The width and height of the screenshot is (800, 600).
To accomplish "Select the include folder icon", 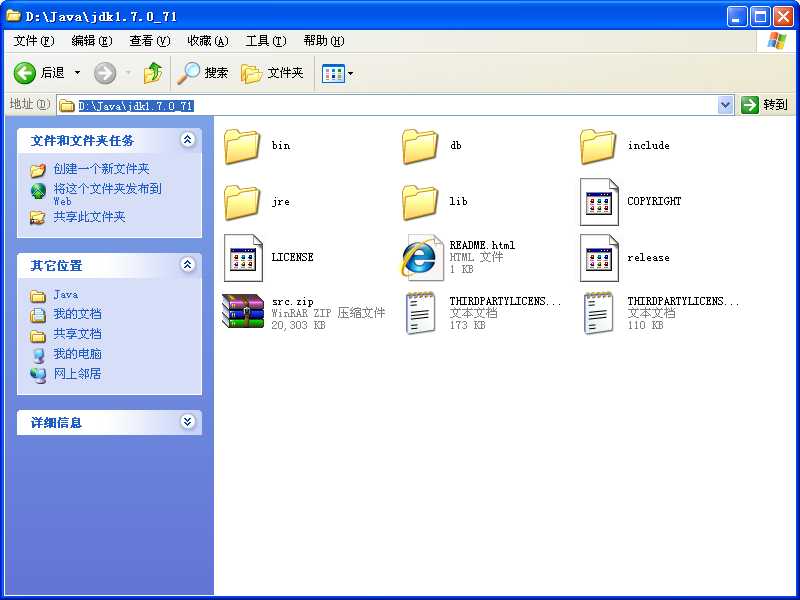I will tap(598, 146).
